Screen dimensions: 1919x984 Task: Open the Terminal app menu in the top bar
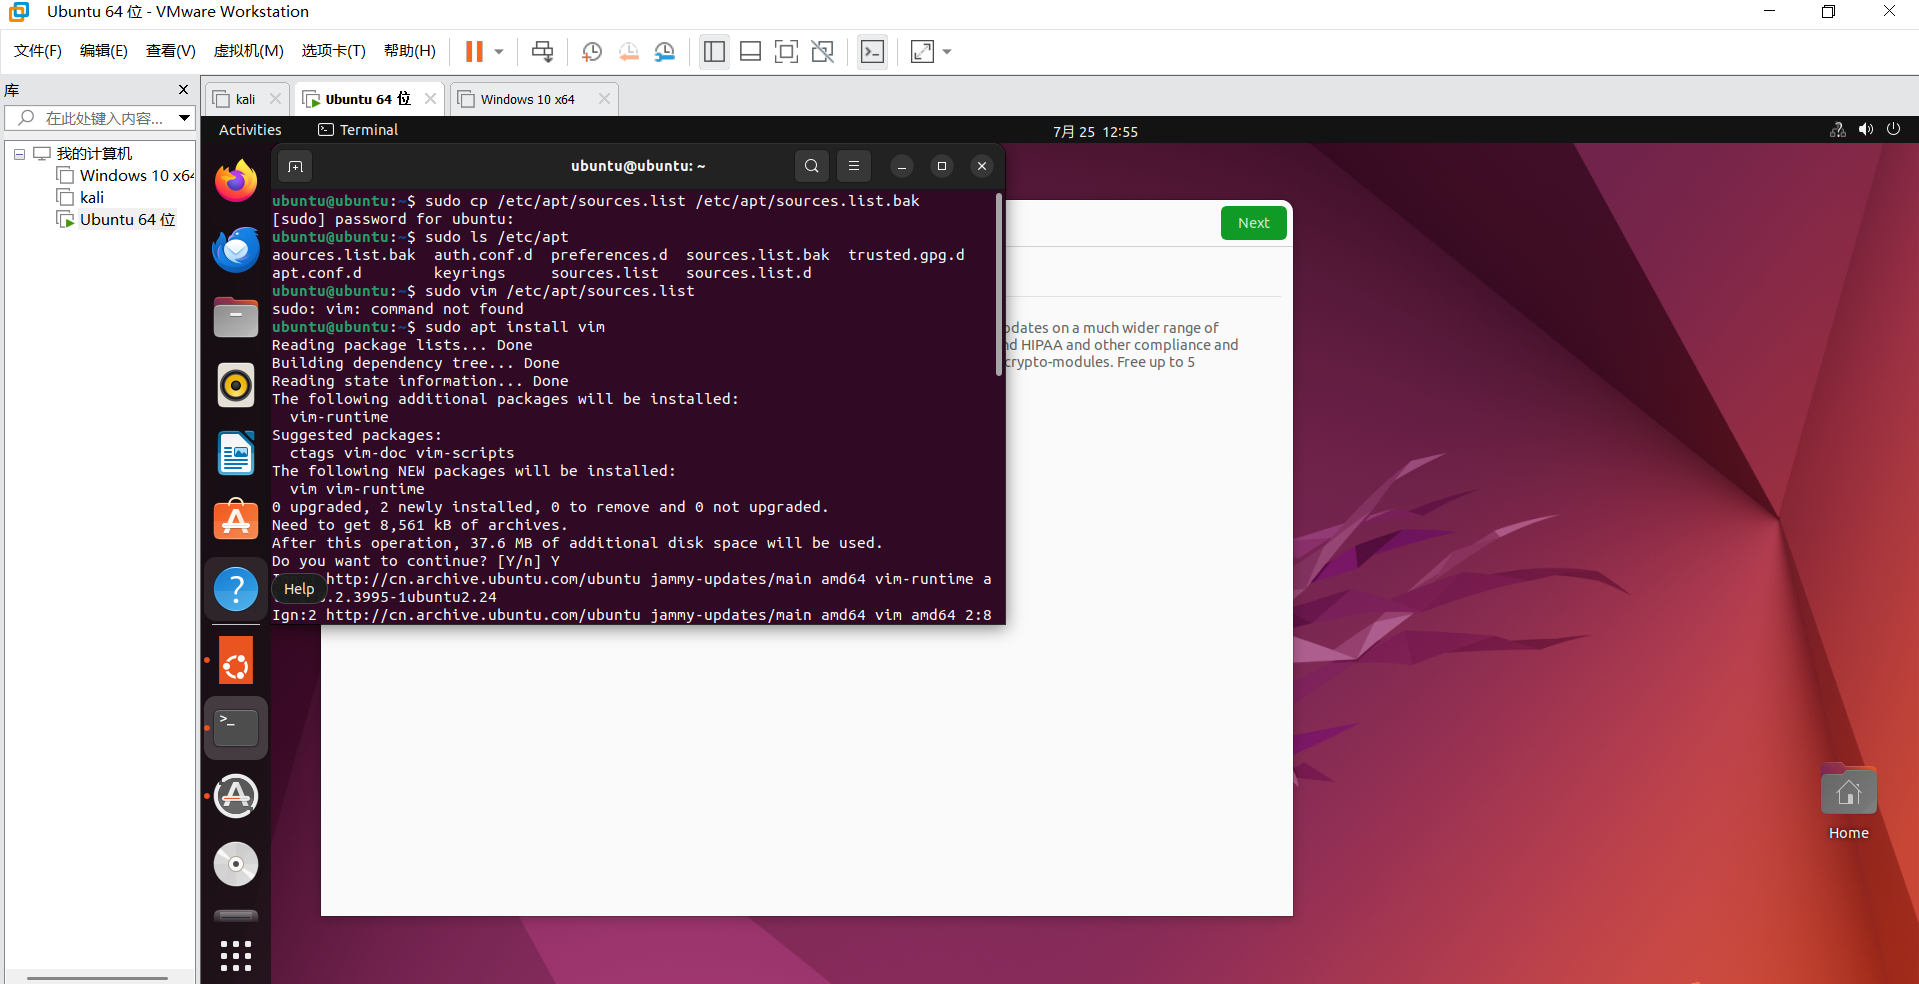point(358,130)
